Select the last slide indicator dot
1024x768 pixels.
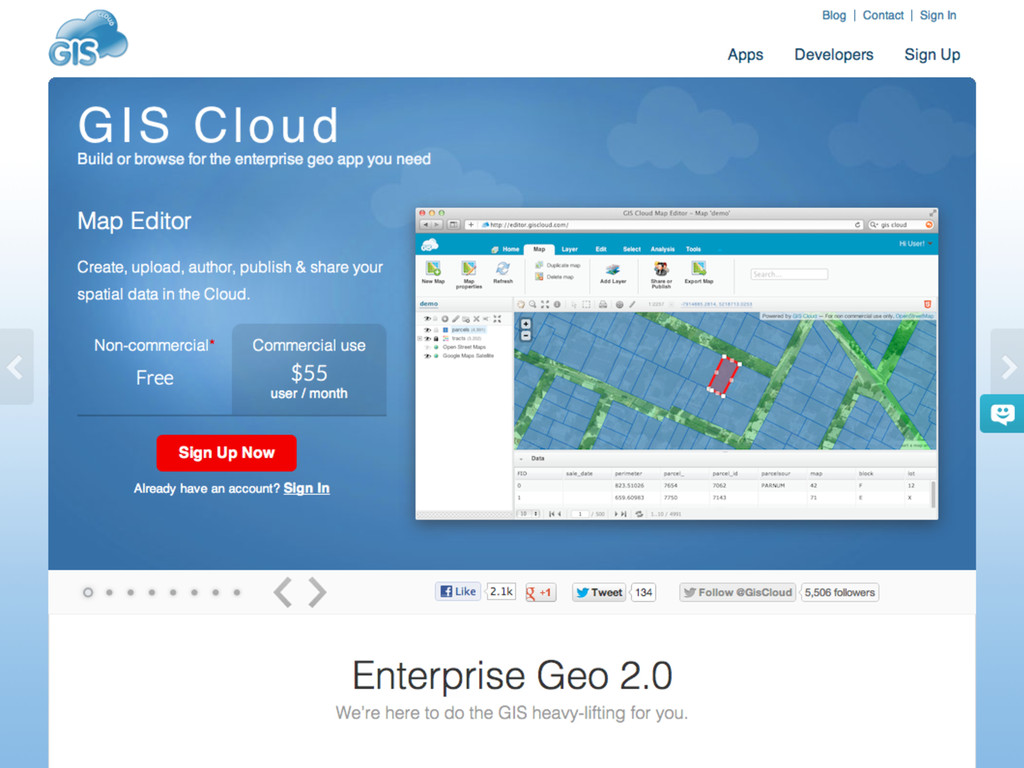point(237,592)
